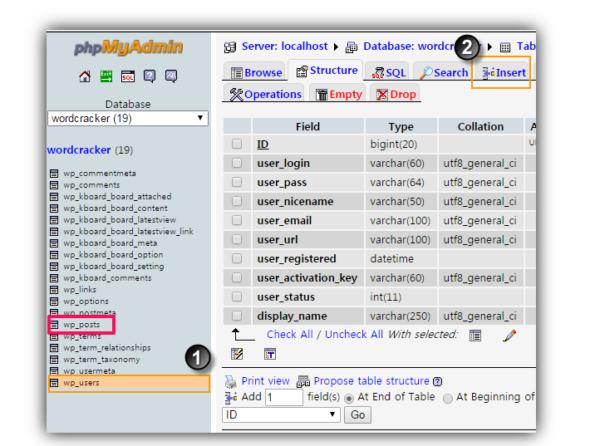The height and width of the screenshot is (446, 600).
Task: Click the printer icon for Print view
Action: tap(231, 381)
